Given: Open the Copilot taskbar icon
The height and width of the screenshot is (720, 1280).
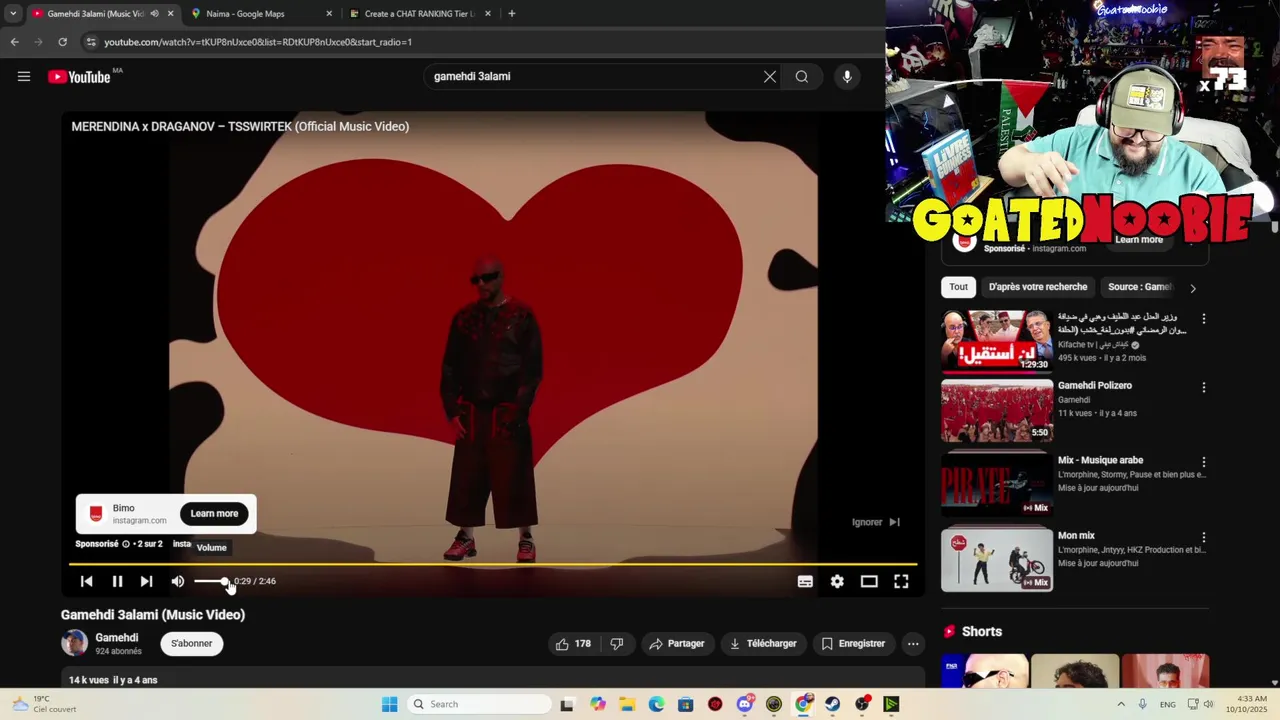Looking at the screenshot, I should click(x=598, y=704).
